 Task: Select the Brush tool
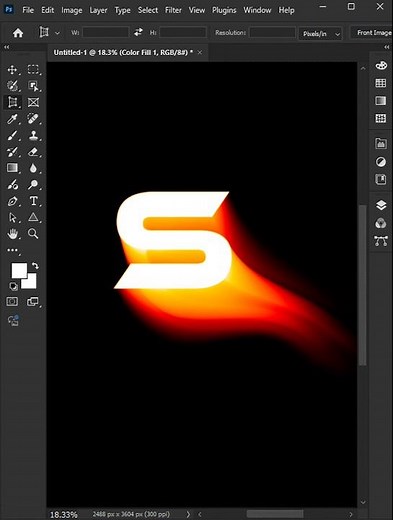click(x=12, y=135)
